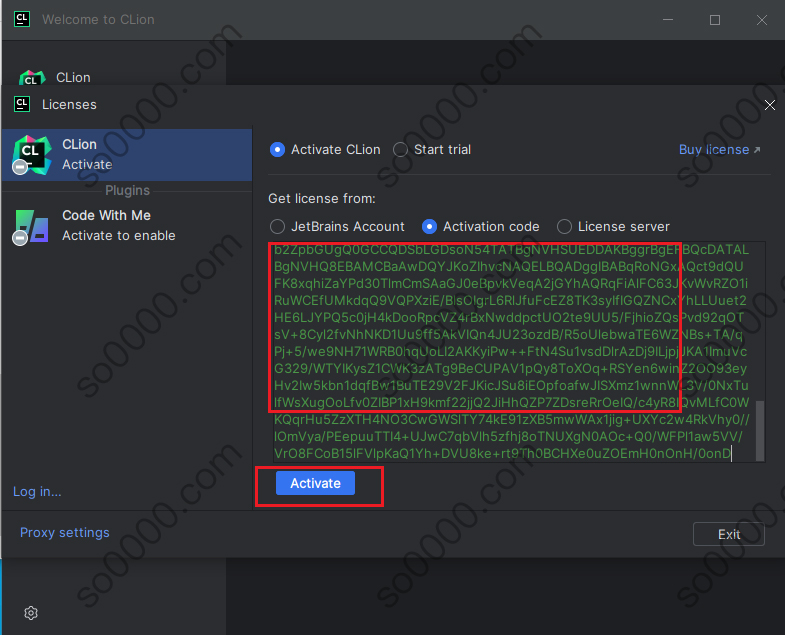Click the Plugins section header
The width and height of the screenshot is (785, 635).
[127, 190]
